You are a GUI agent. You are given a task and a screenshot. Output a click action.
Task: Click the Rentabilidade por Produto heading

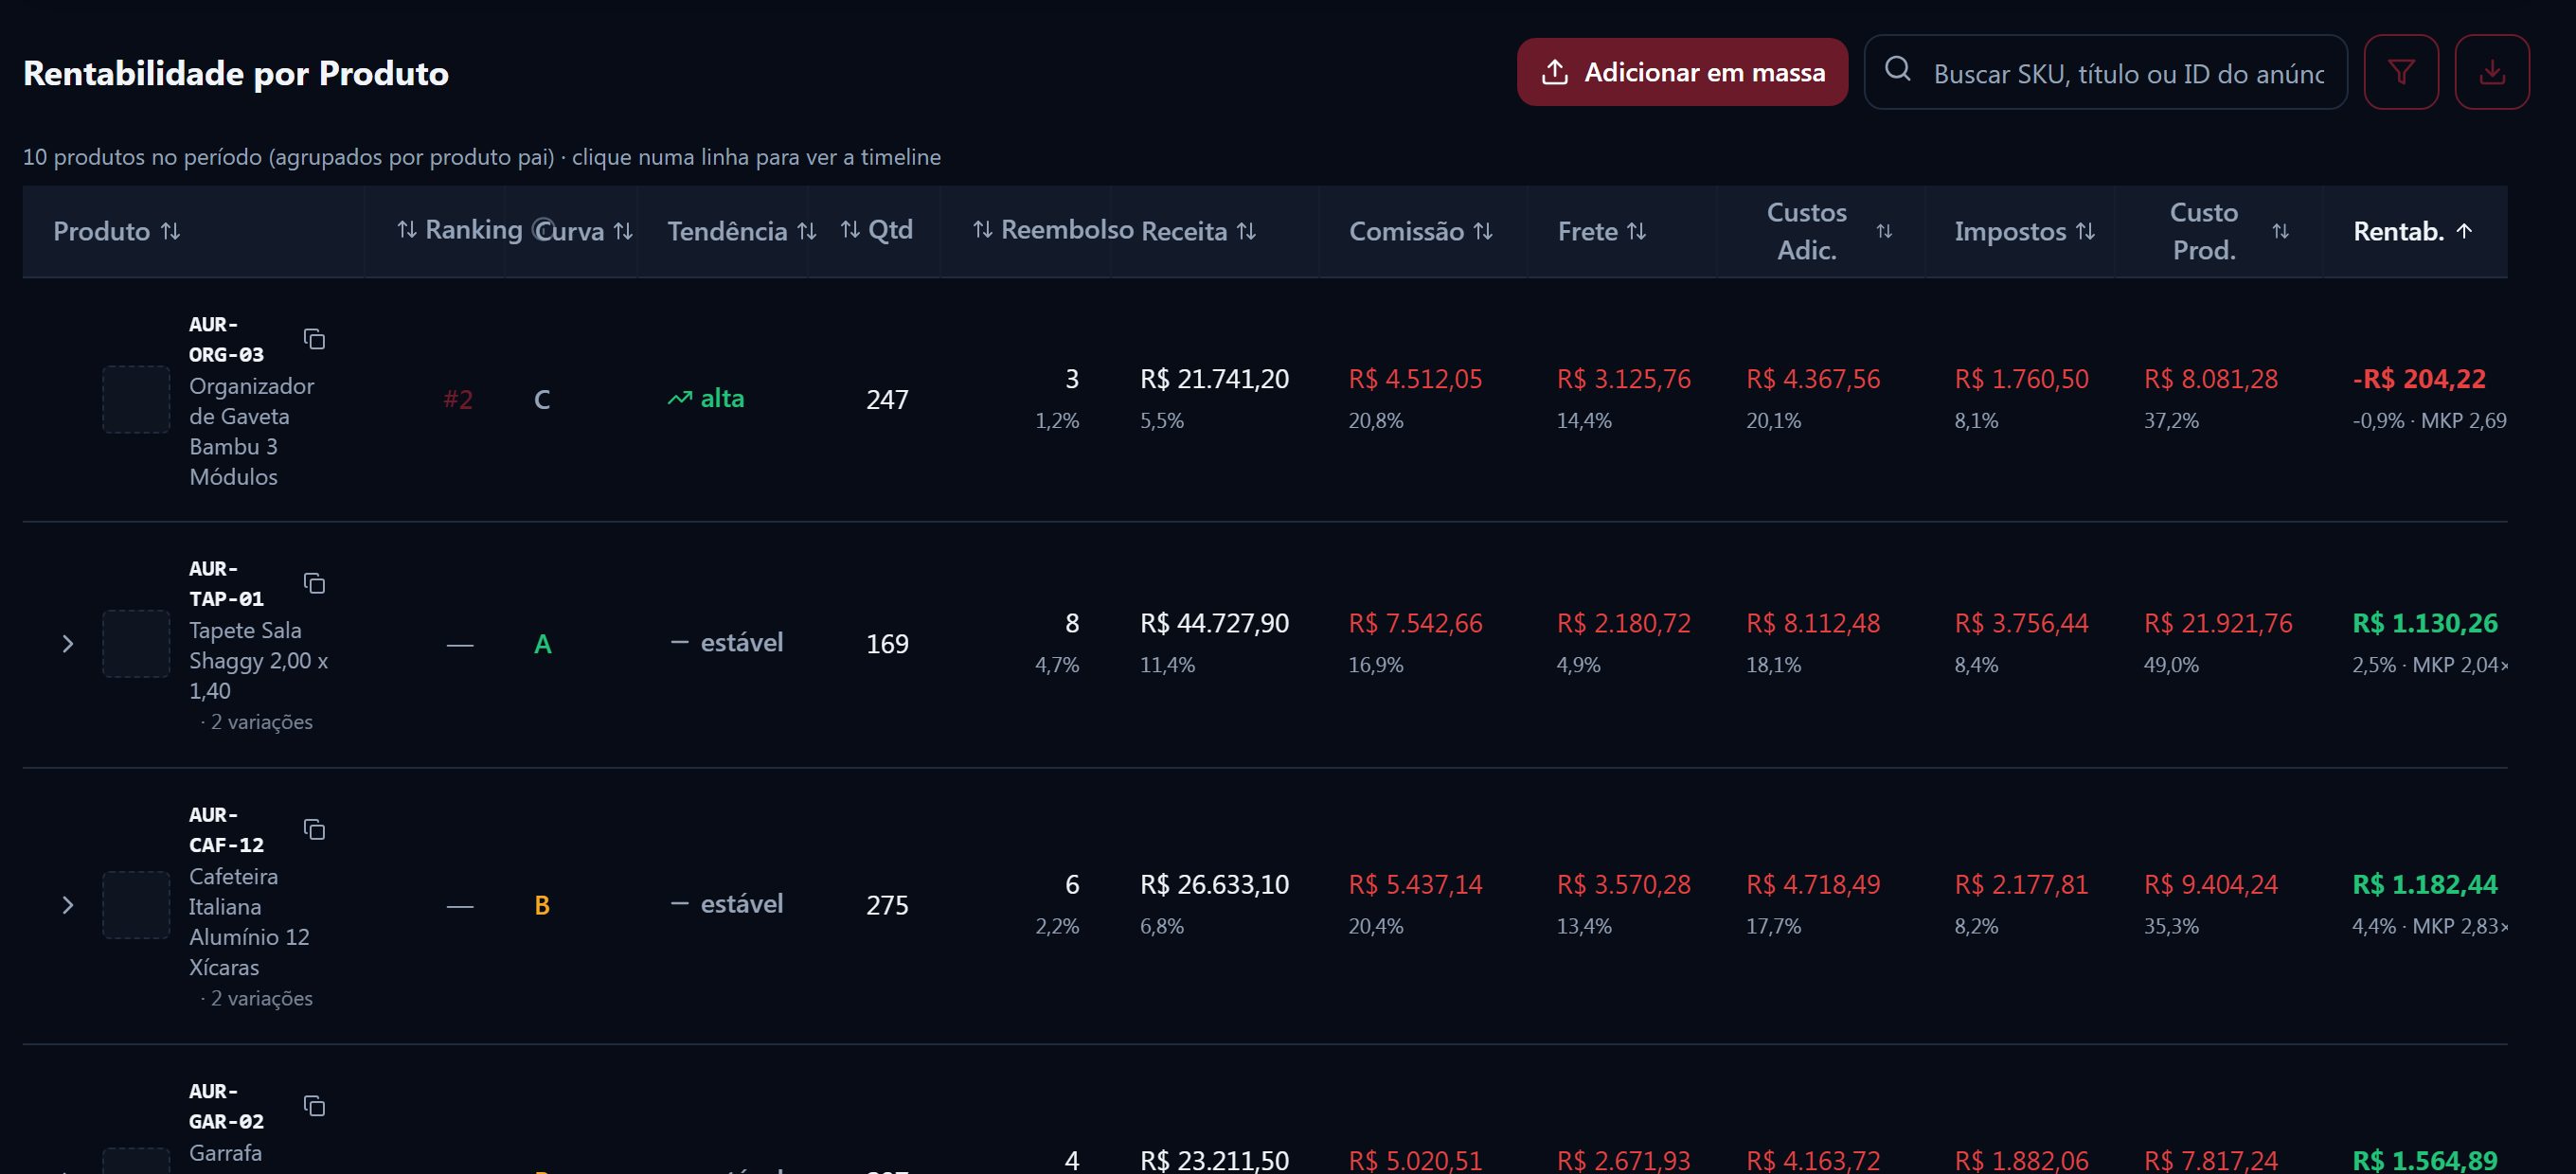(236, 73)
